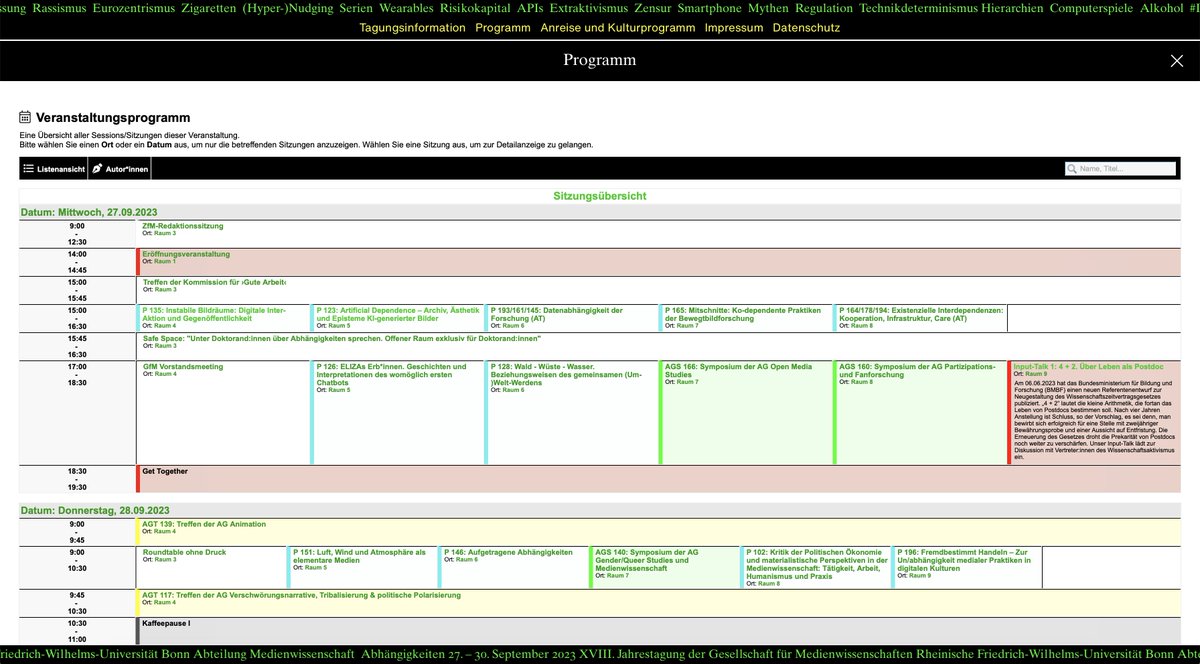Open GfM Vorstandsmeeting session
Viewport: 1200px width, 664px height.
click(x=182, y=366)
